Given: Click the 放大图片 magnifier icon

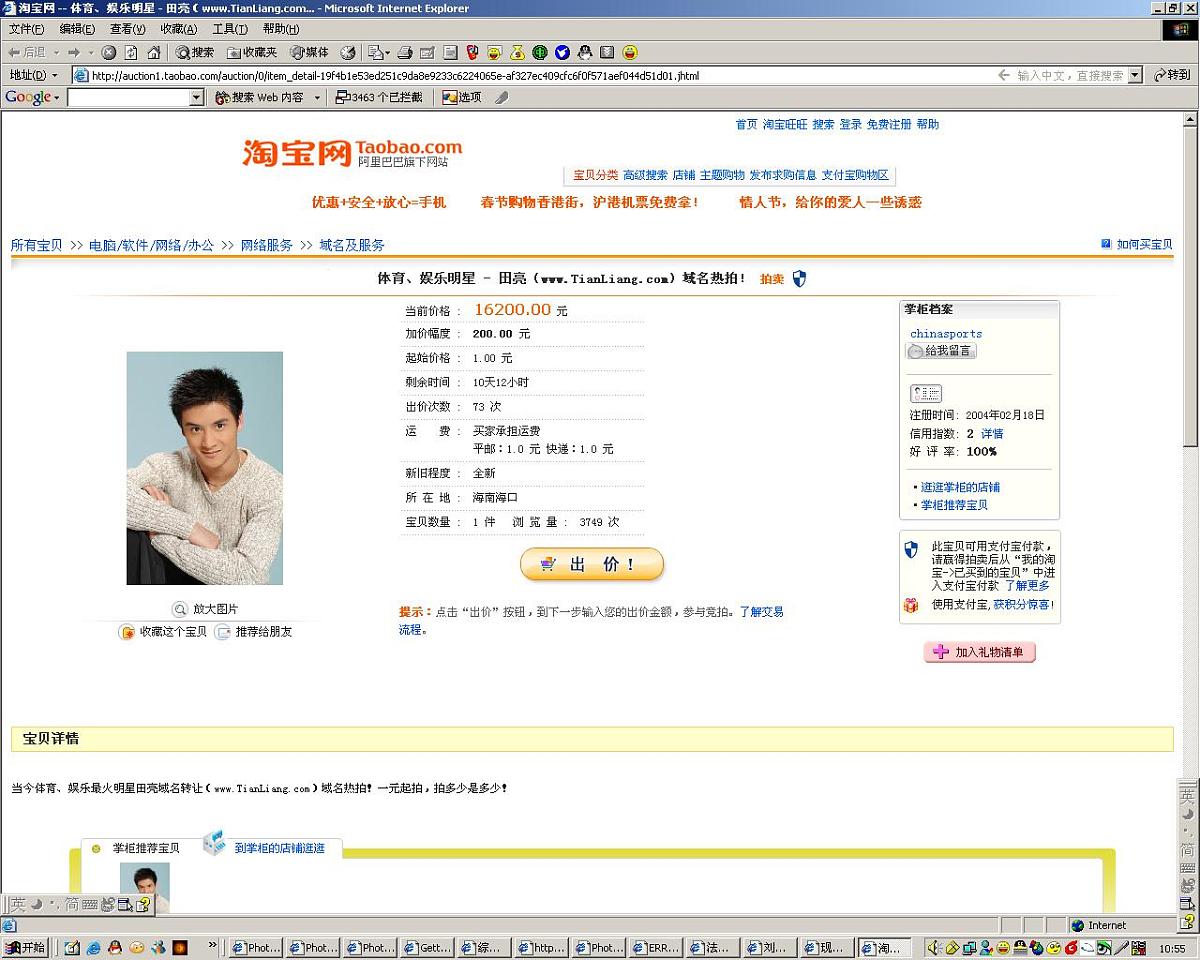Looking at the screenshot, I should (180, 609).
